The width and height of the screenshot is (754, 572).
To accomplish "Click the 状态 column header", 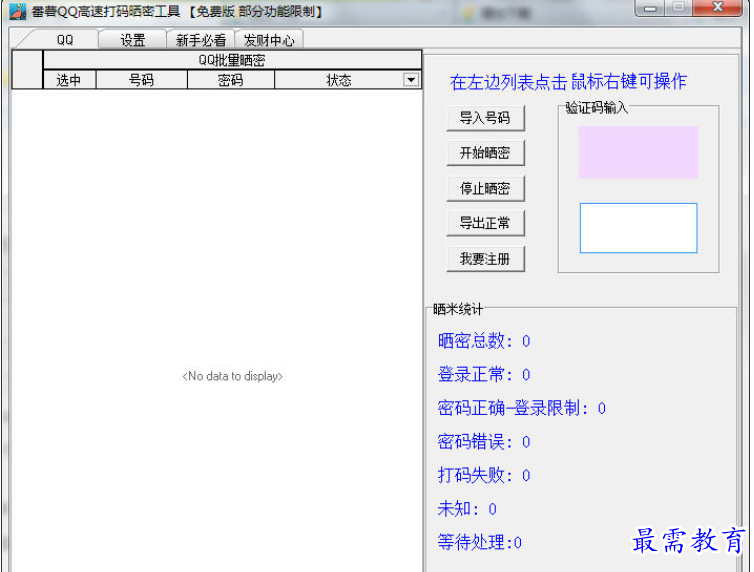I will click(339, 80).
